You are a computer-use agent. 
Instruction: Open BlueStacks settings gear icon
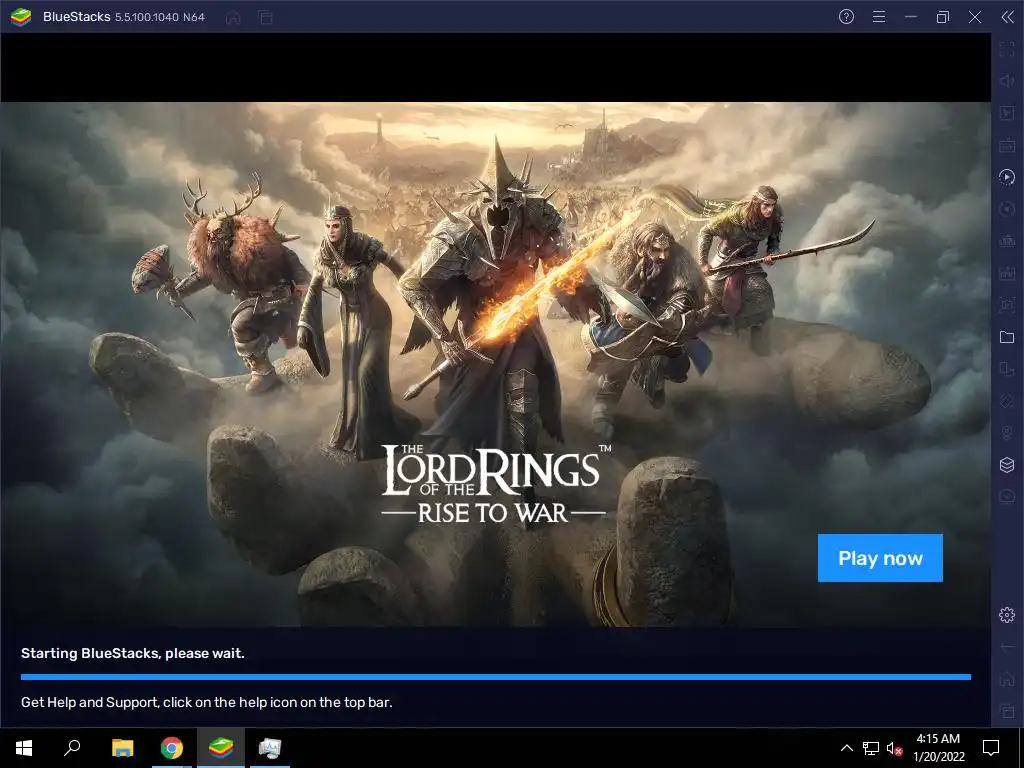[1007, 615]
